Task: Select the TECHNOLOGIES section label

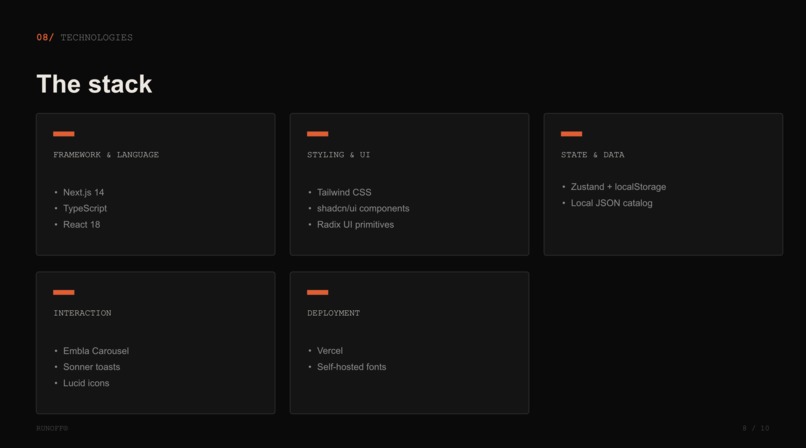Action: tap(97, 38)
